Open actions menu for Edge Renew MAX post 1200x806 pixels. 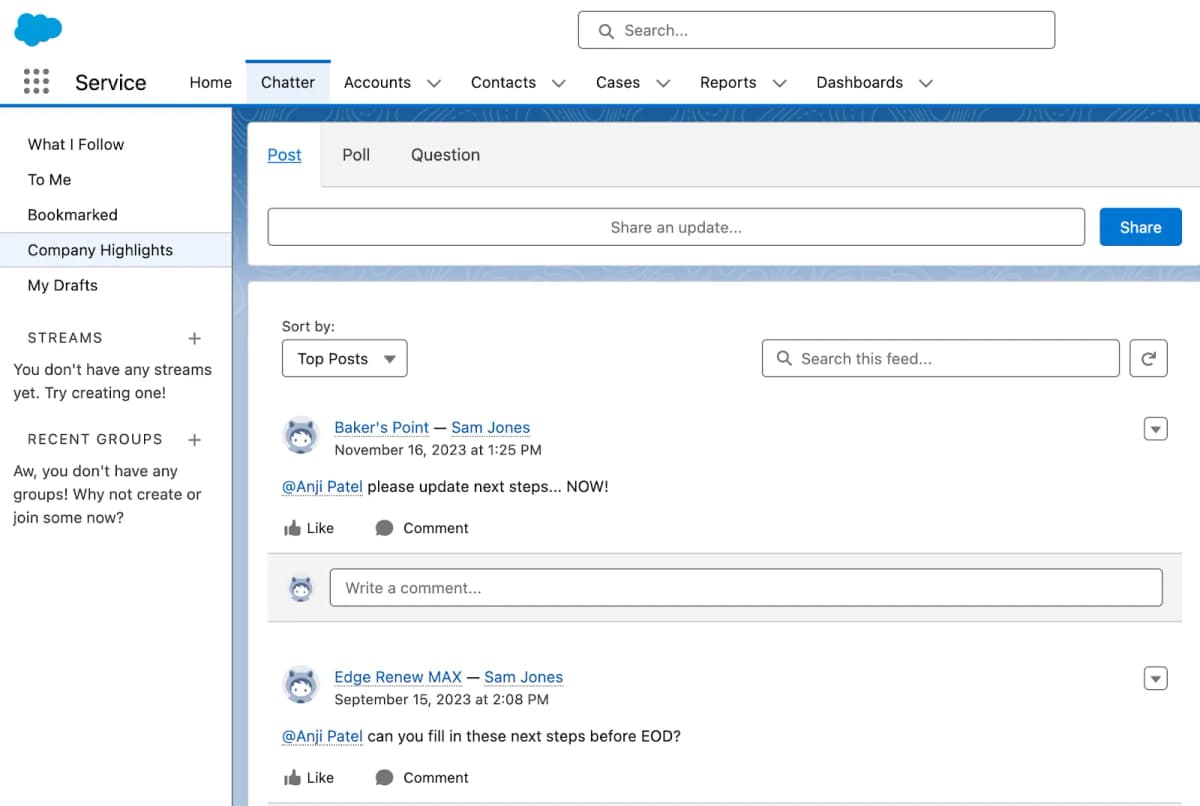click(x=1155, y=679)
